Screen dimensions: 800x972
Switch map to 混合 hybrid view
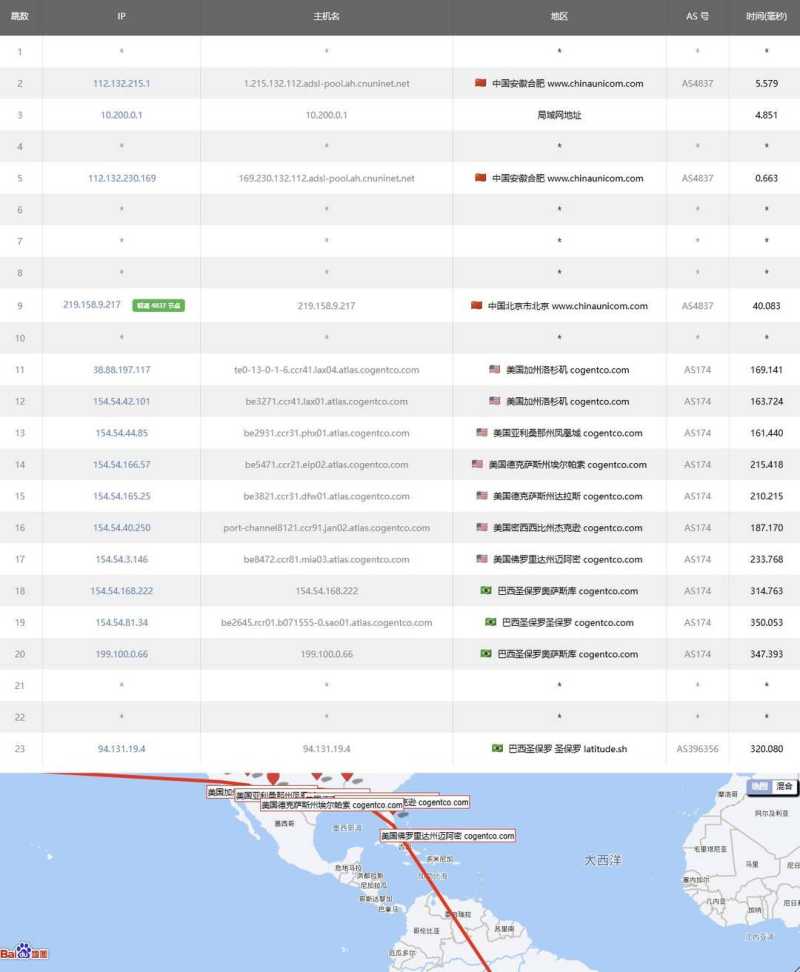coord(784,786)
